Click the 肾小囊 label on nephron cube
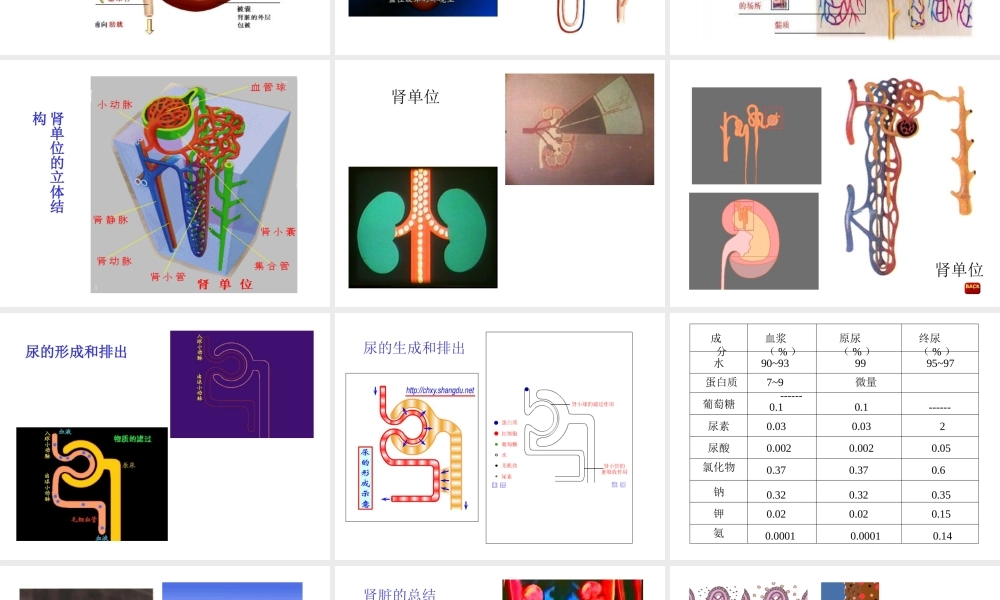The height and width of the screenshot is (600, 1000). pos(278,231)
